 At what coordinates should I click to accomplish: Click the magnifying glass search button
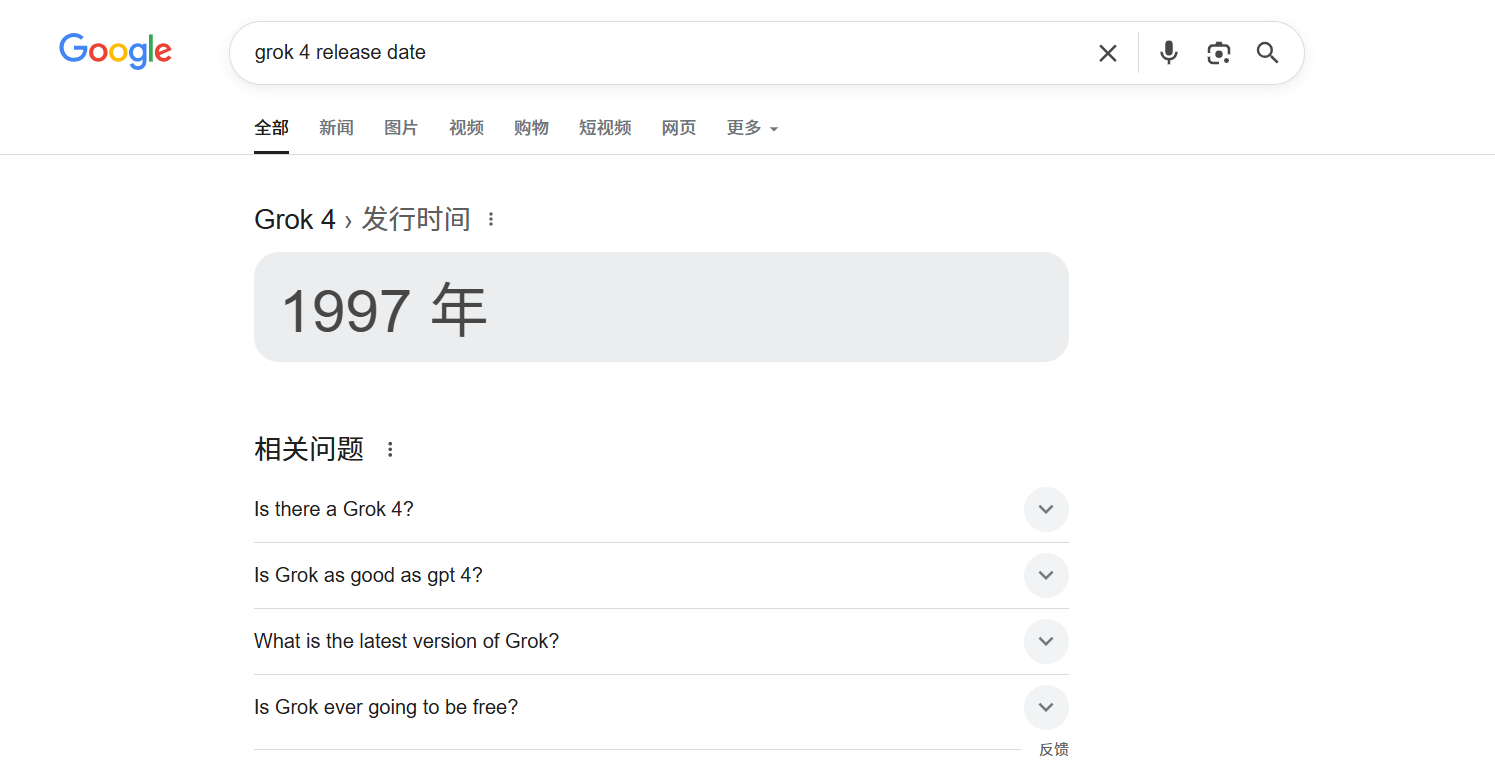(x=1267, y=53)
